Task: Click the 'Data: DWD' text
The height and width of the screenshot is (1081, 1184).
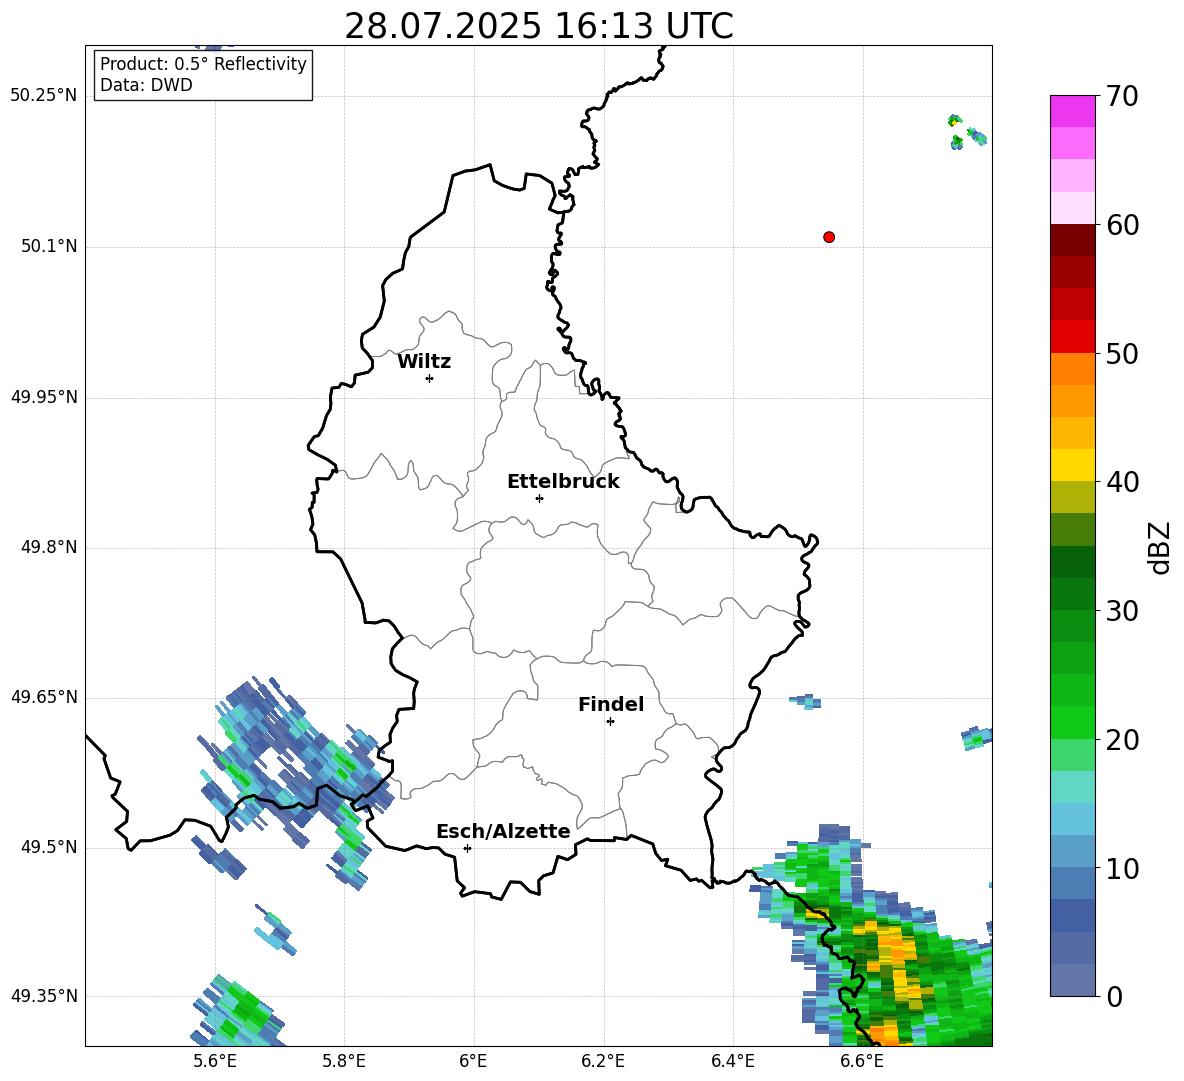Action: coord(146,85)
